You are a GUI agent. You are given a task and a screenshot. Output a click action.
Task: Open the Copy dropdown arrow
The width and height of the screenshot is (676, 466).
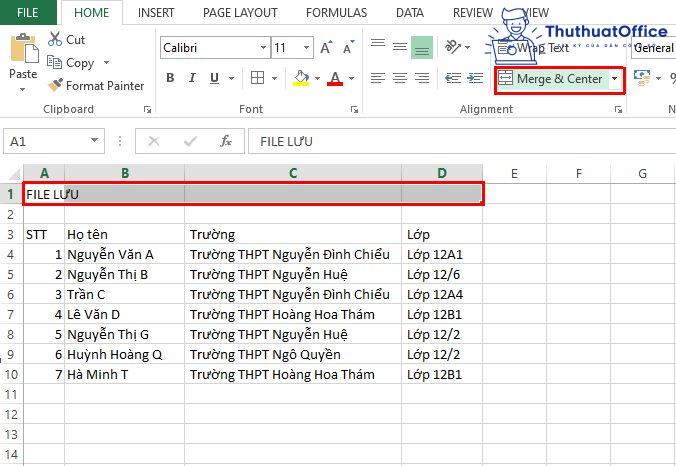coord(106,63)
